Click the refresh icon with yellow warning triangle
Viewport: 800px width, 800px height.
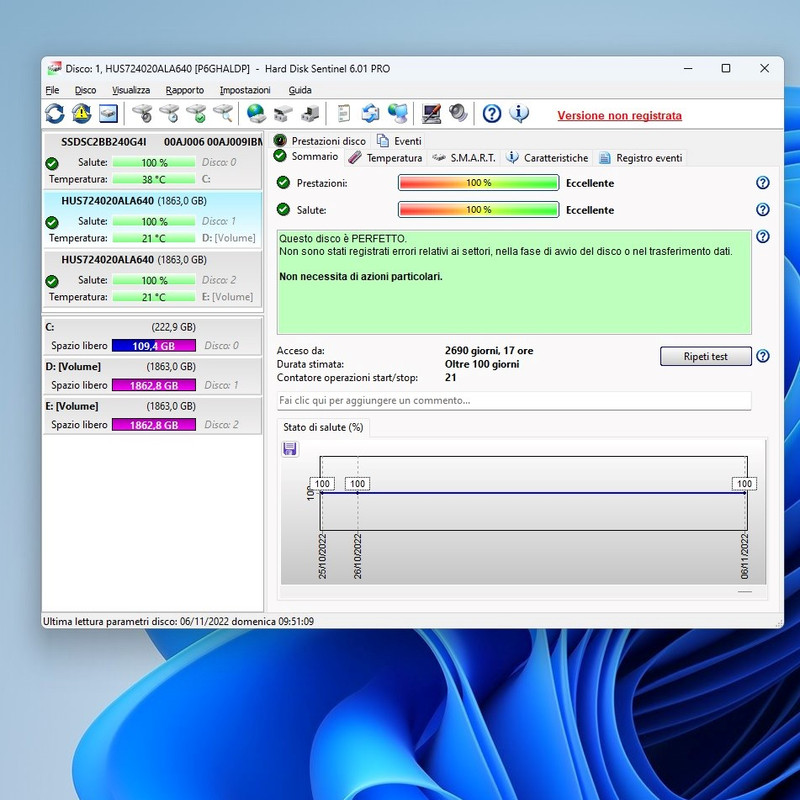click(81, 113)
